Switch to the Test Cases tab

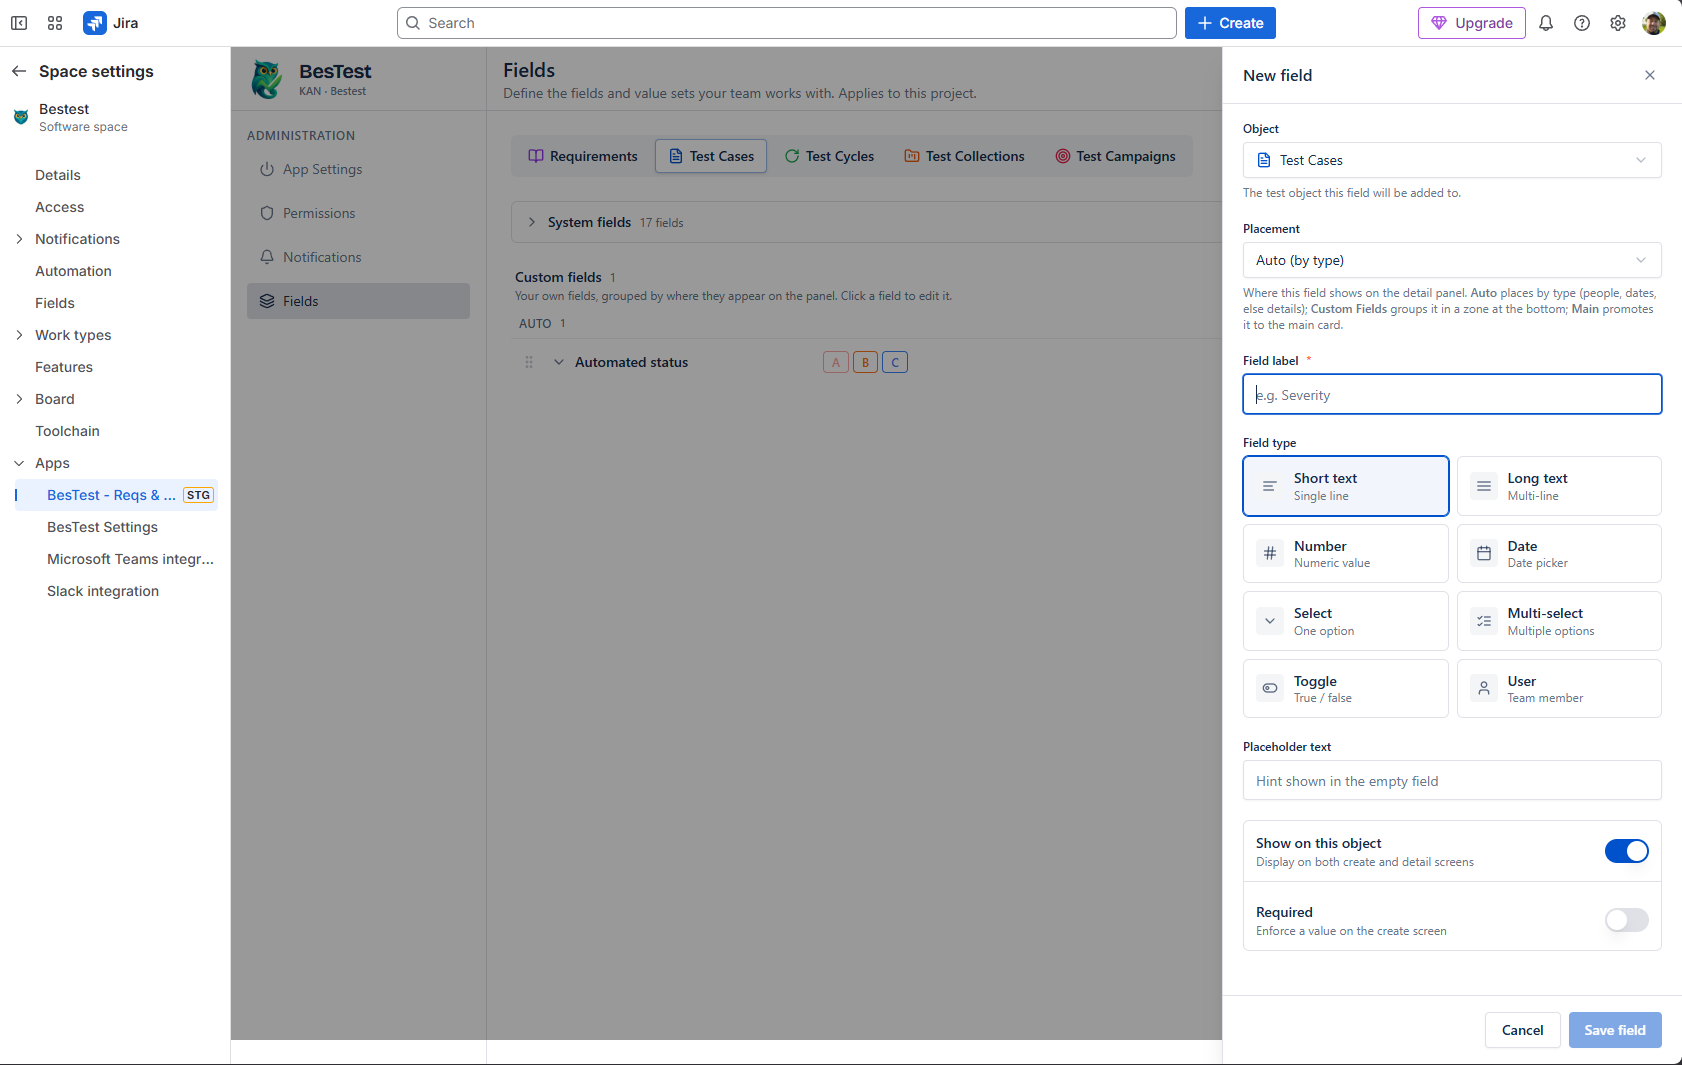tap(711, 156)
